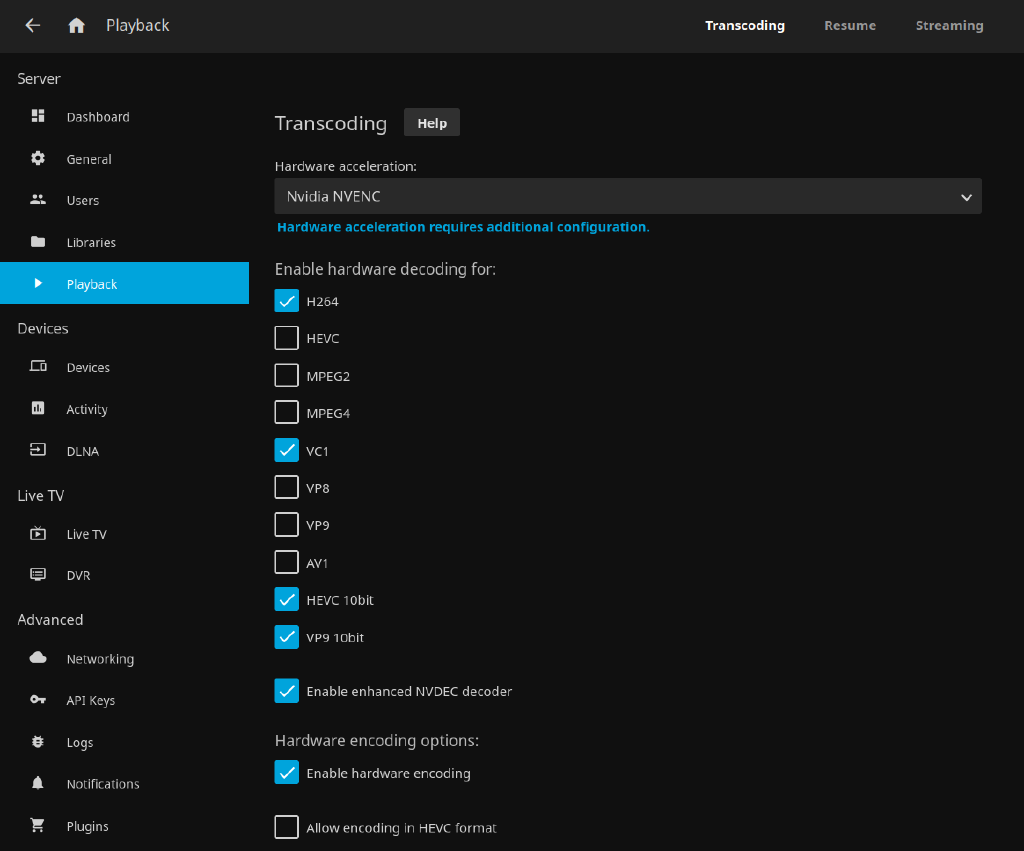Switch to the Streaming tab

click(x=949, y=26)
